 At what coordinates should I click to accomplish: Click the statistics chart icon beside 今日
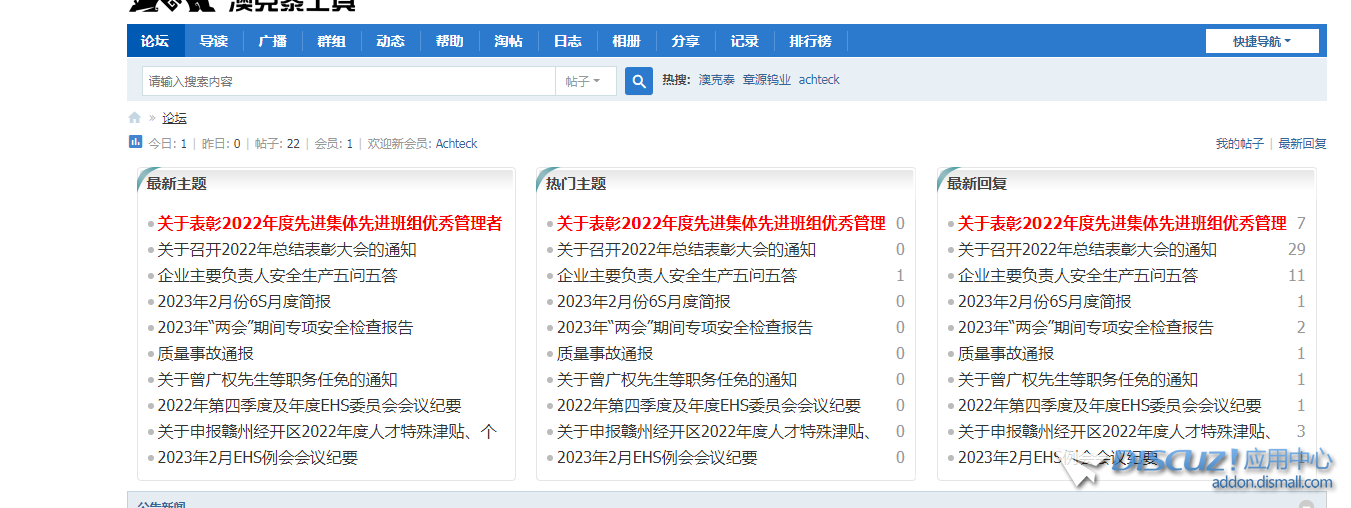tap(135, 142)
